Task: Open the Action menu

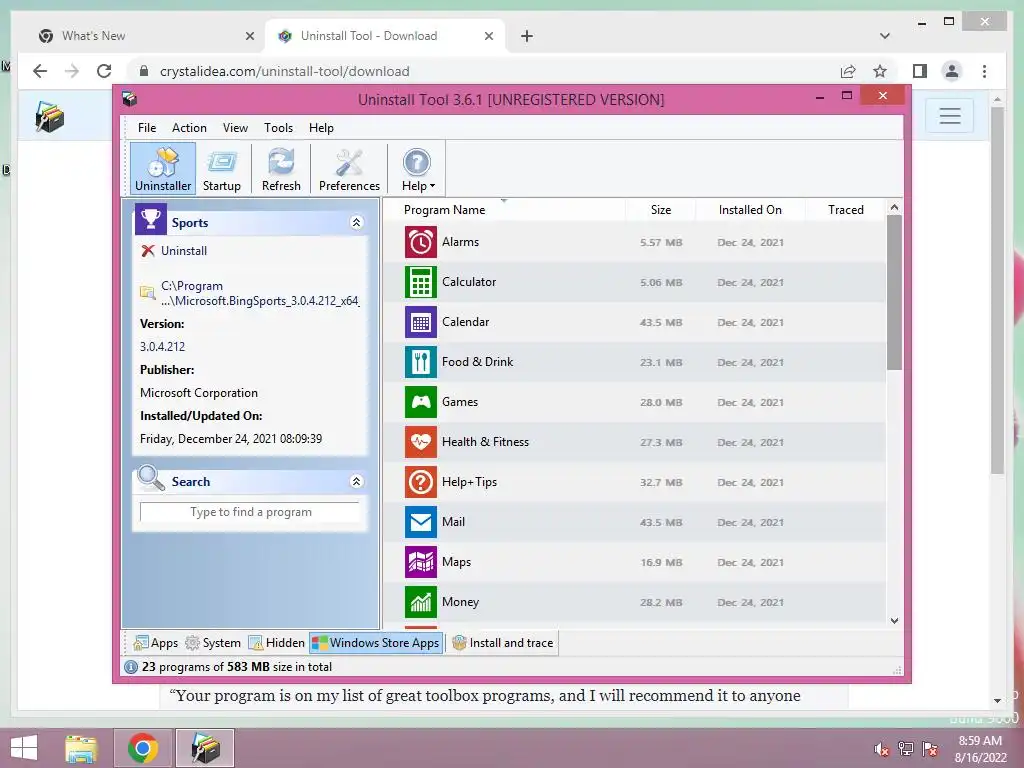Action: point(189,128)
